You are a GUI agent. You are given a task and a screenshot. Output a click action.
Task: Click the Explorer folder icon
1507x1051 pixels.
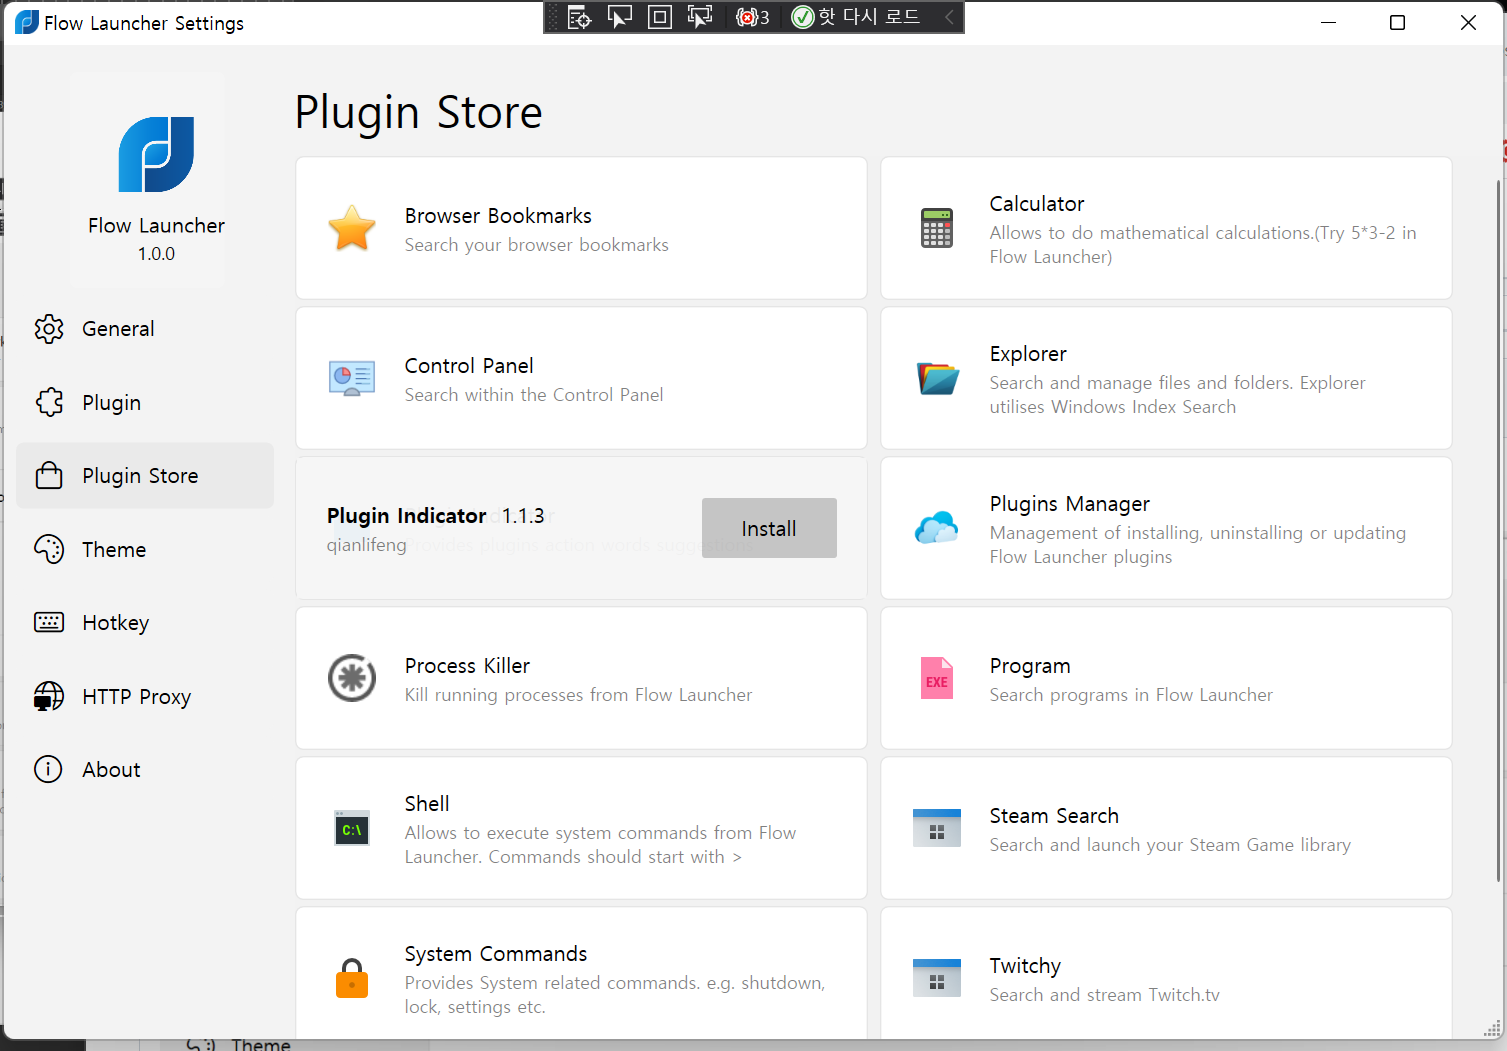point(938,378)
